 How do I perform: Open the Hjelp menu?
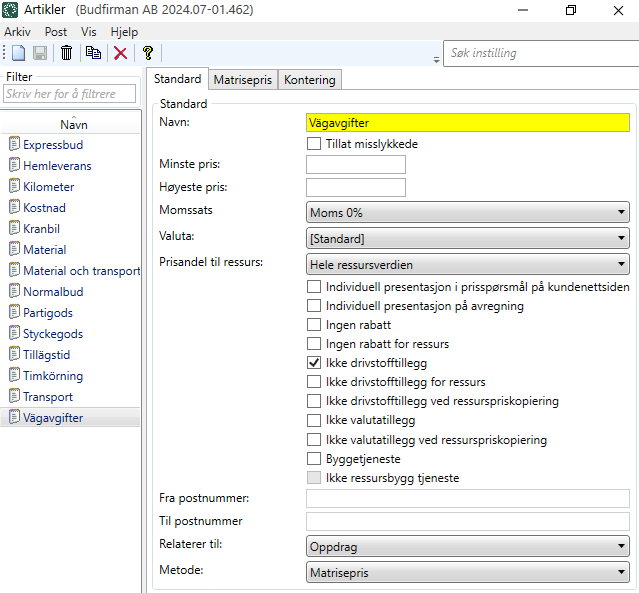point(124,32)
